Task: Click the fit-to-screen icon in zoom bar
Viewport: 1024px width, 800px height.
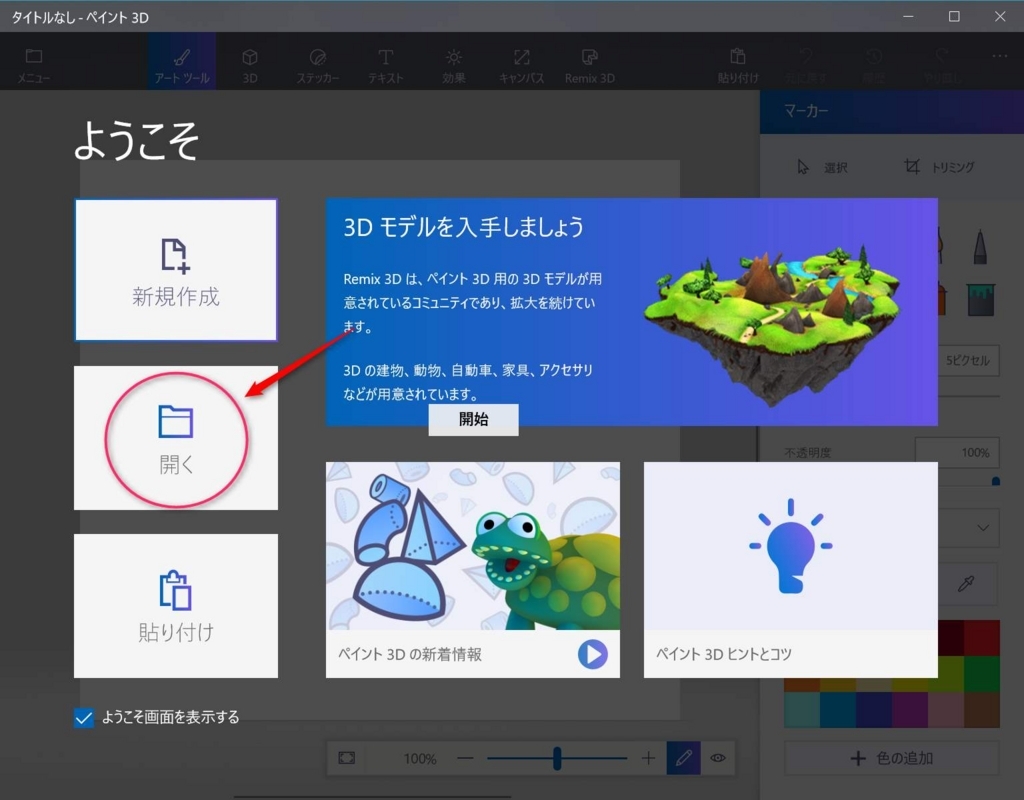Action: click(x=347, y=758)
